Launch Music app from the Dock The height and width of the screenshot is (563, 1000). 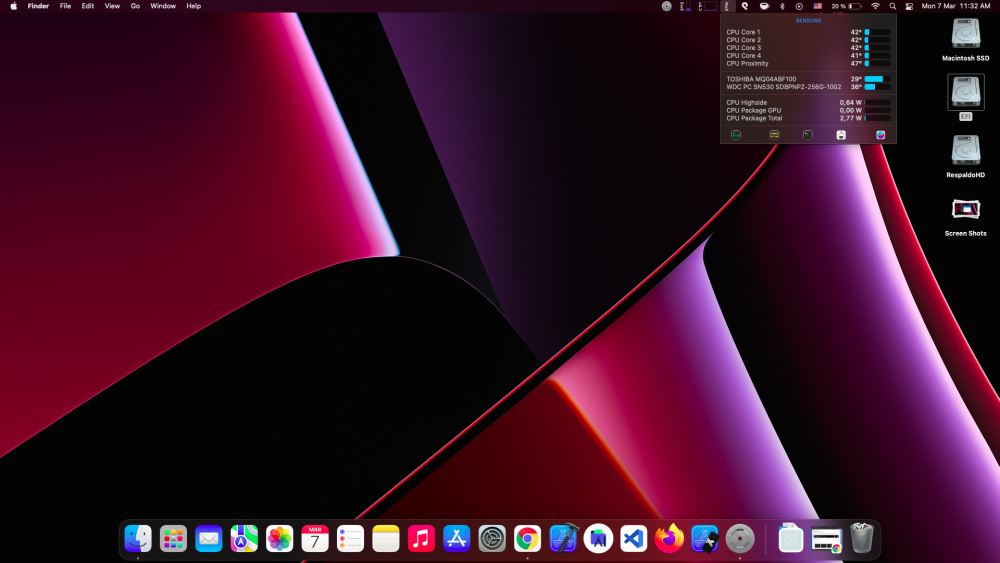(x=421, y=539)
